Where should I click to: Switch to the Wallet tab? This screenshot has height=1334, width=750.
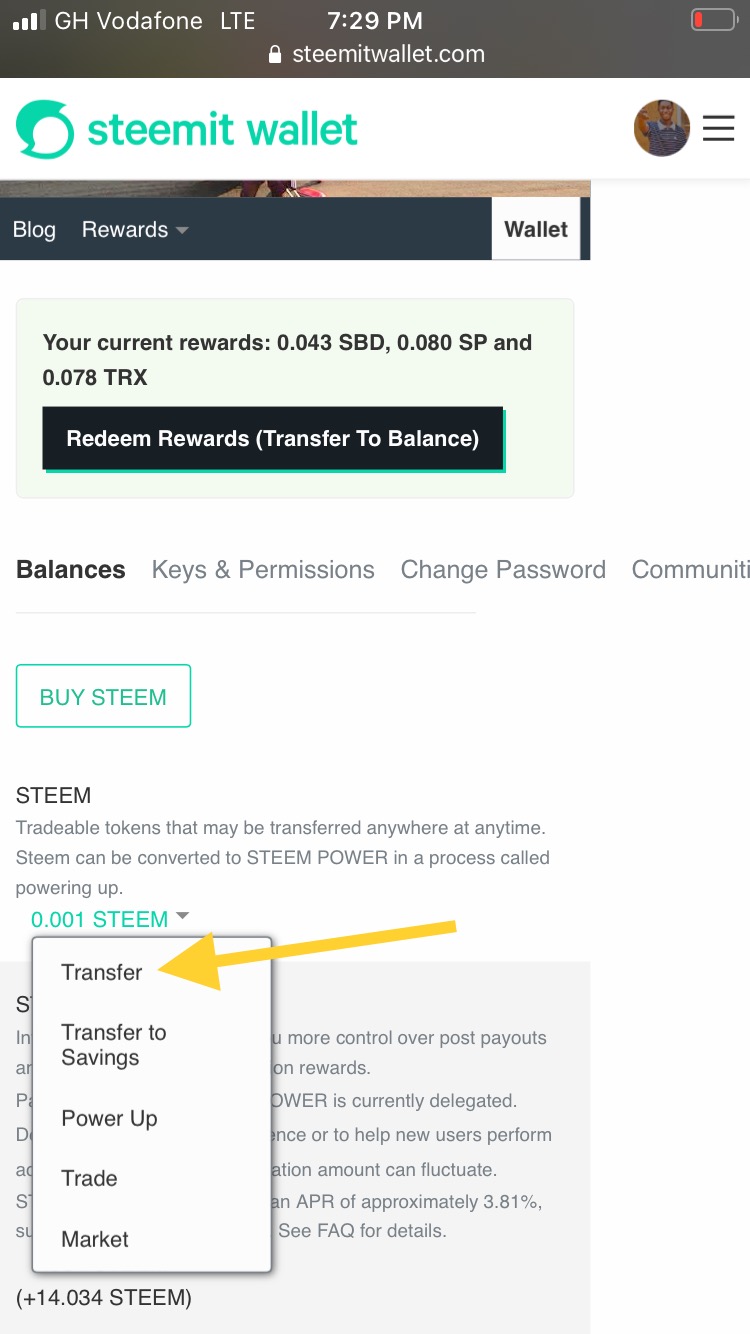point(536,229)
